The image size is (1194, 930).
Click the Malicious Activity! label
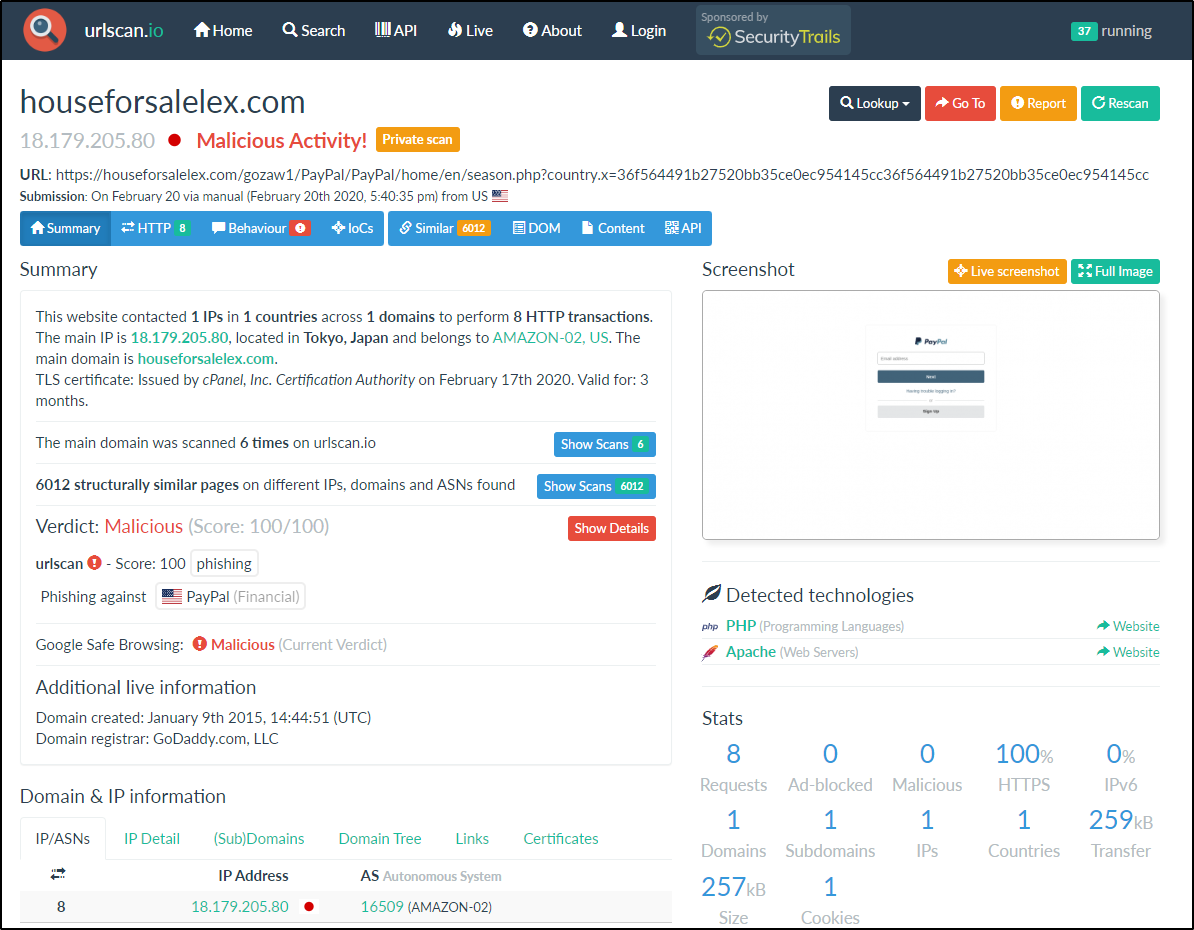(282, 140)
